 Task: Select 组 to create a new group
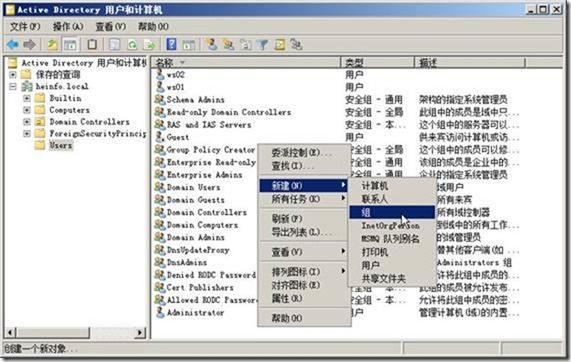tap(392, 212)
